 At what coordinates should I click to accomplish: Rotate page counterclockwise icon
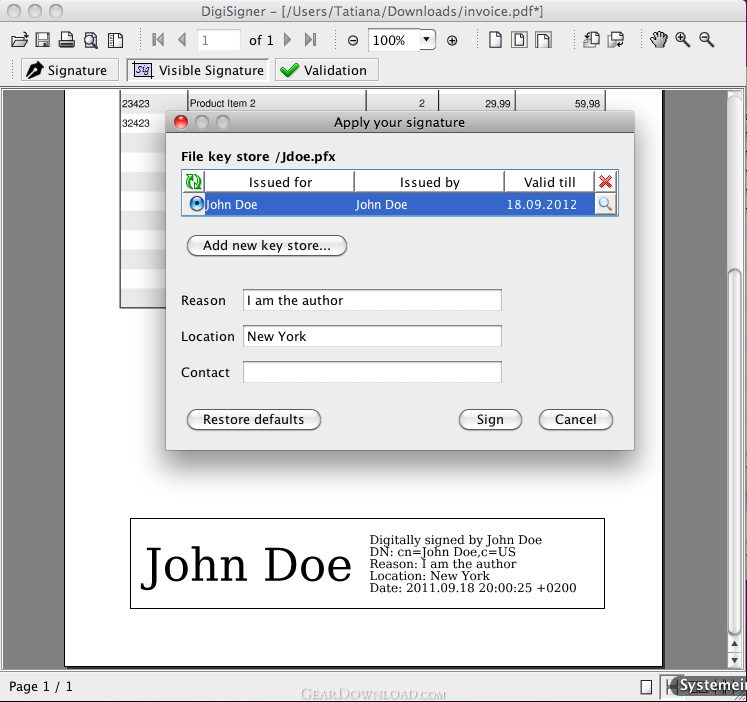pos(591,40)
